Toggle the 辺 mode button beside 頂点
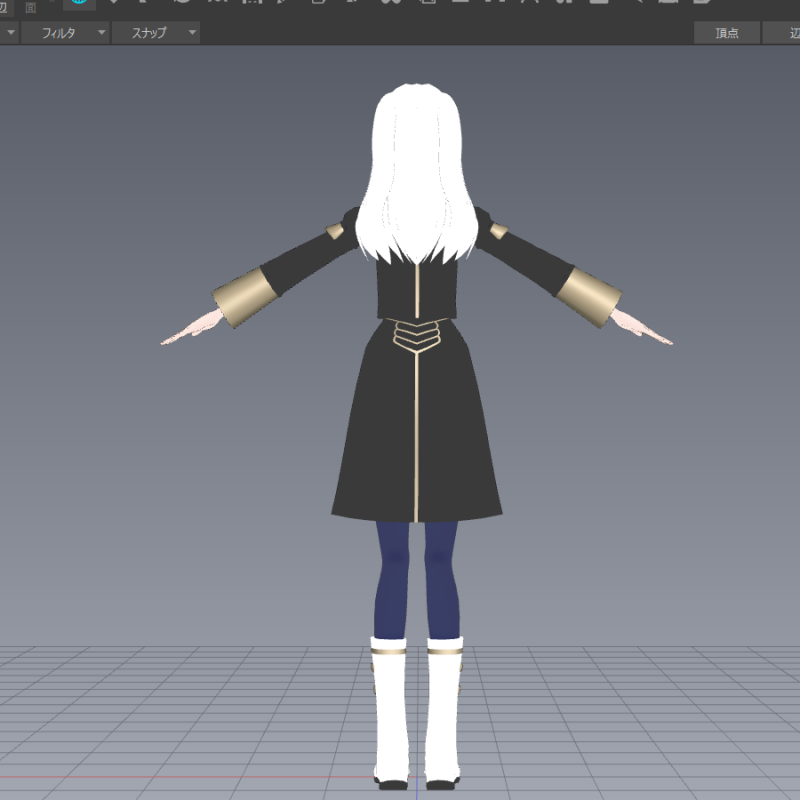This screenshot has height=800, width=800. pos(786,33)
